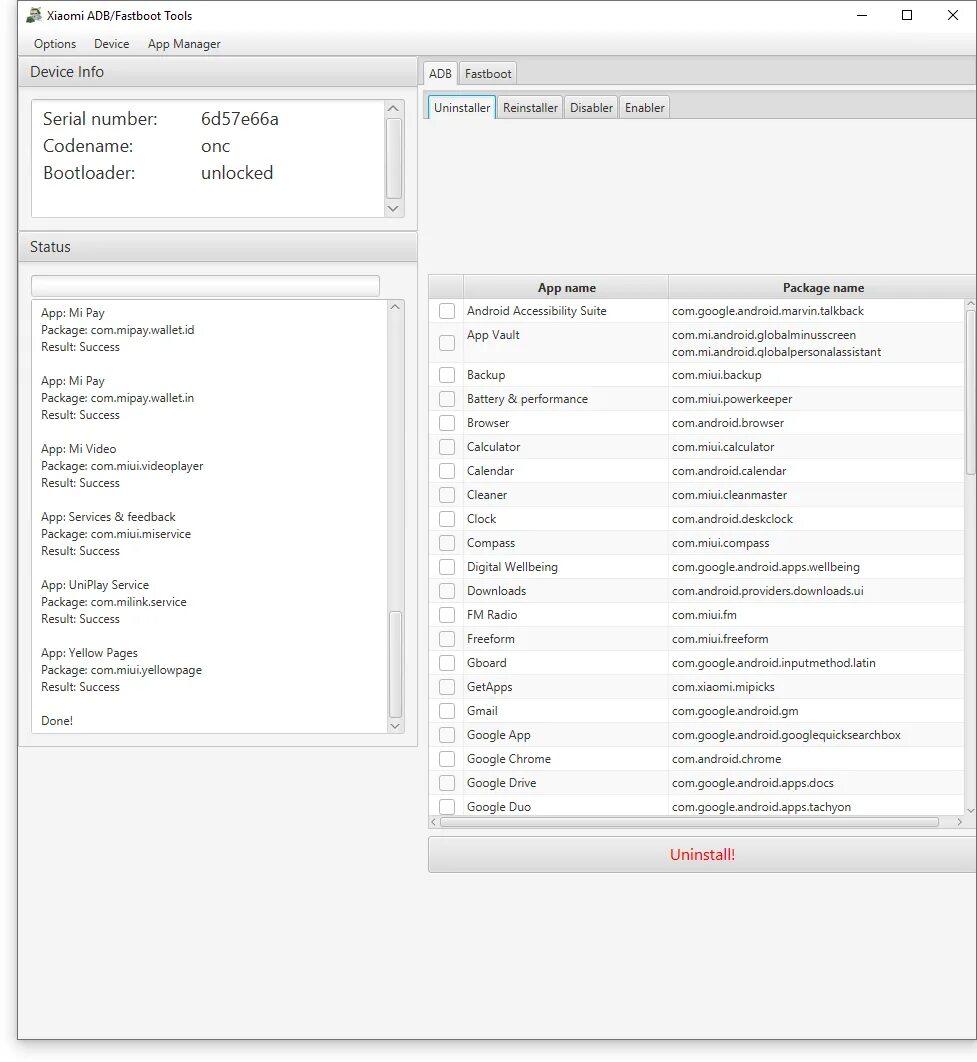Image resolution: width=977 pixels, height=1062 pixels.
Task: Check the Digital Wellbeing checkbox
Action: click(447, 567)
